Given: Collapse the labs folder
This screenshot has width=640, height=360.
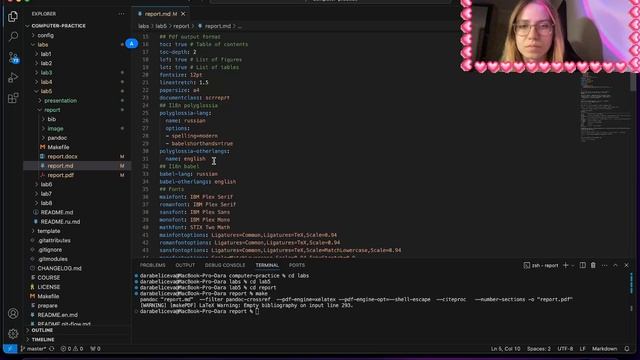Looking at the screenshot, I should click(42, 45).
